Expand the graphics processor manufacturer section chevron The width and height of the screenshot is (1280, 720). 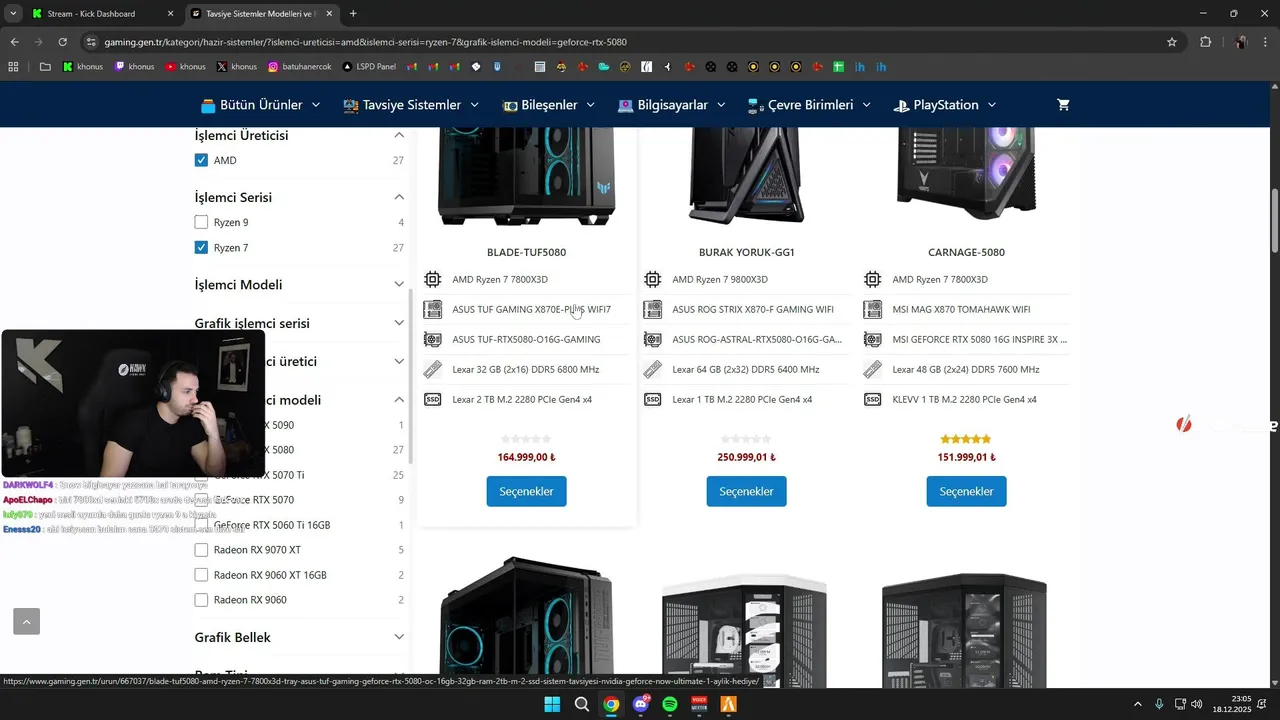(398, 361)
